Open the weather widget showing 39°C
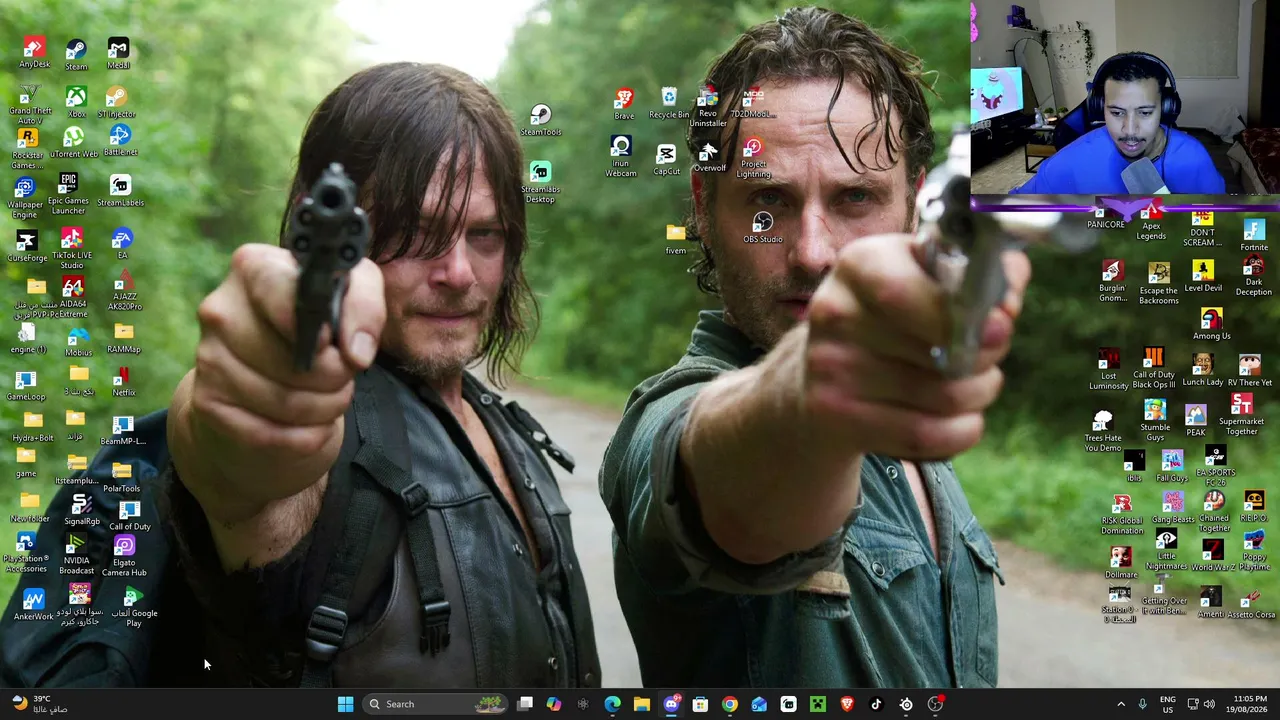Screen dimensions: 1280x720 pos(38,704)
